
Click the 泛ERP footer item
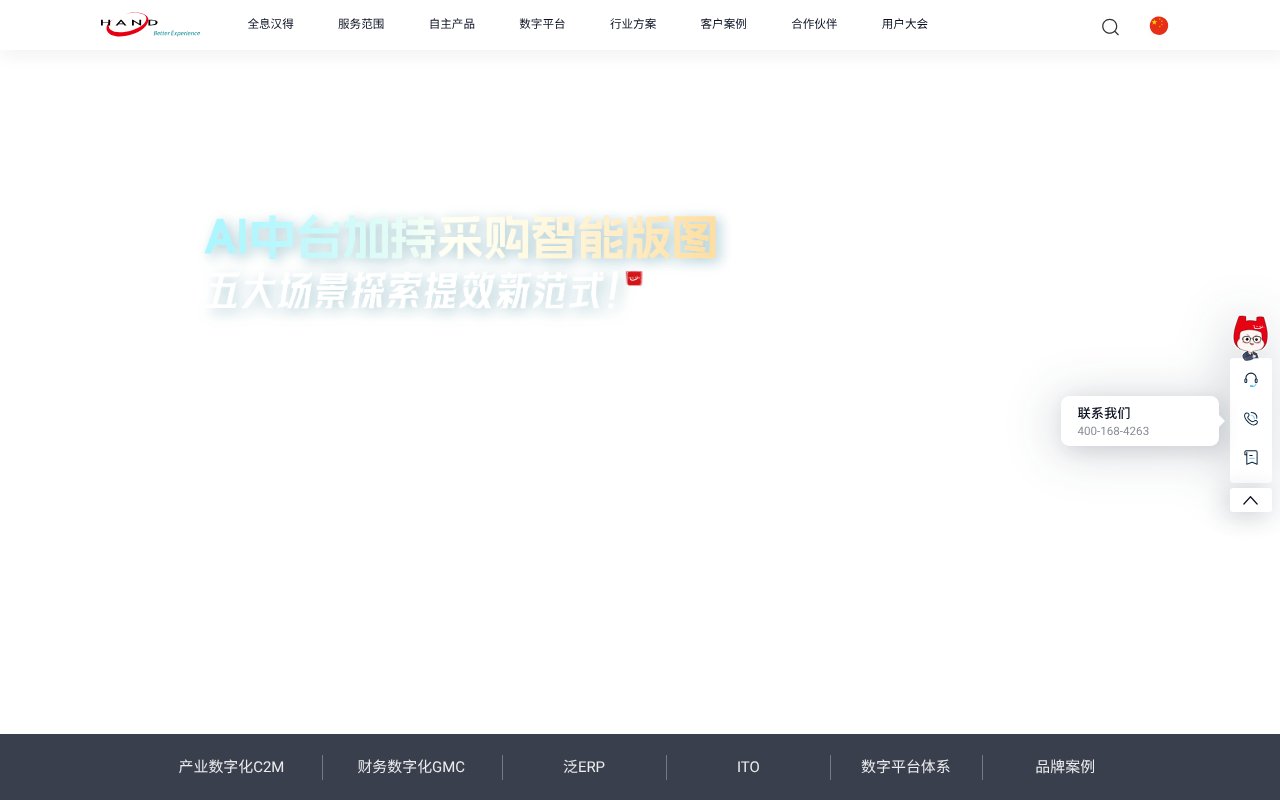click(x=584, y=767)
